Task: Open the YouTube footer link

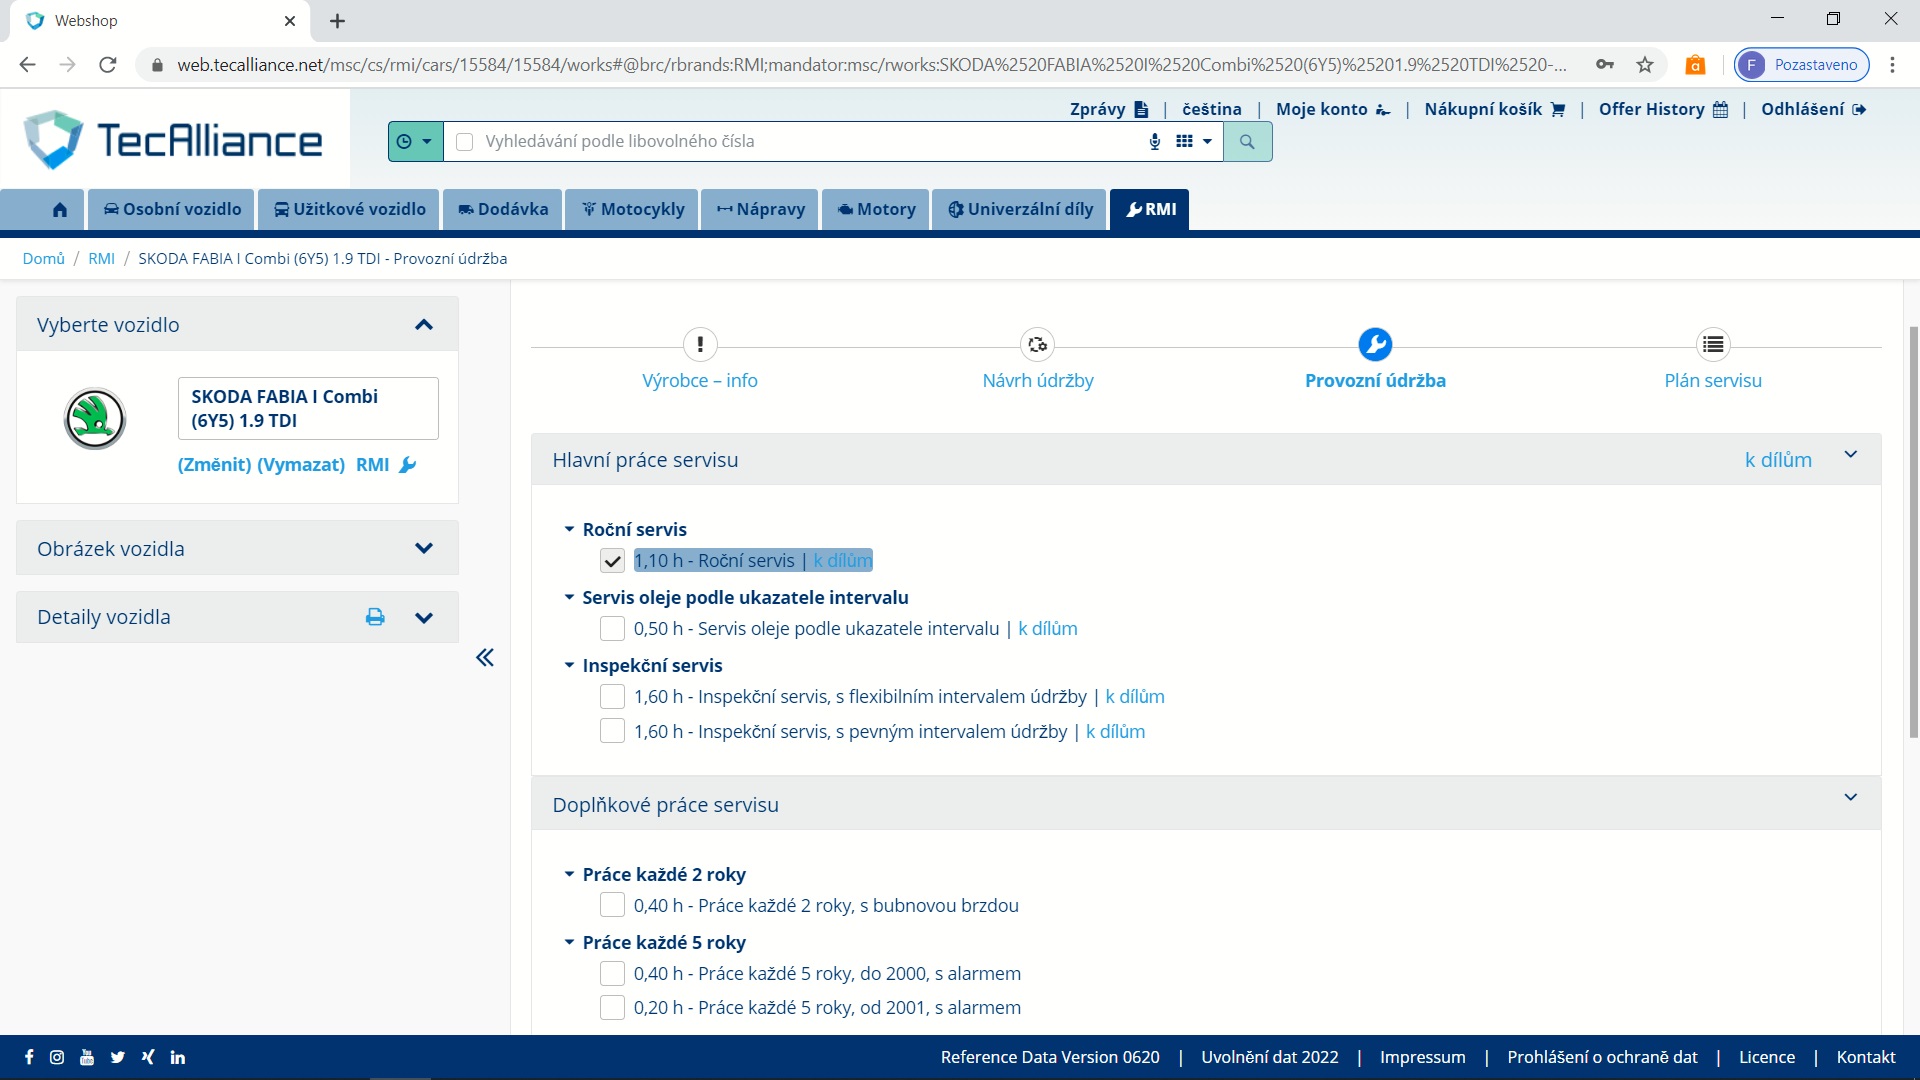Action: click(87, 1057)
